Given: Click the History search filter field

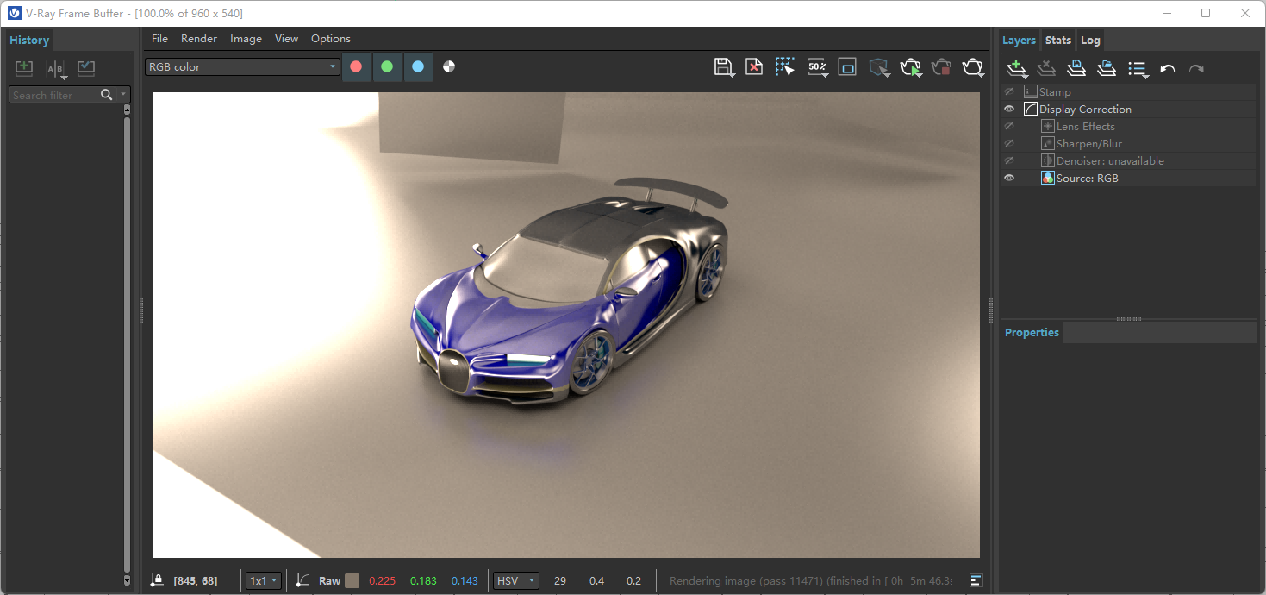Looking at the screenshot, I should (x=55, y=95).
